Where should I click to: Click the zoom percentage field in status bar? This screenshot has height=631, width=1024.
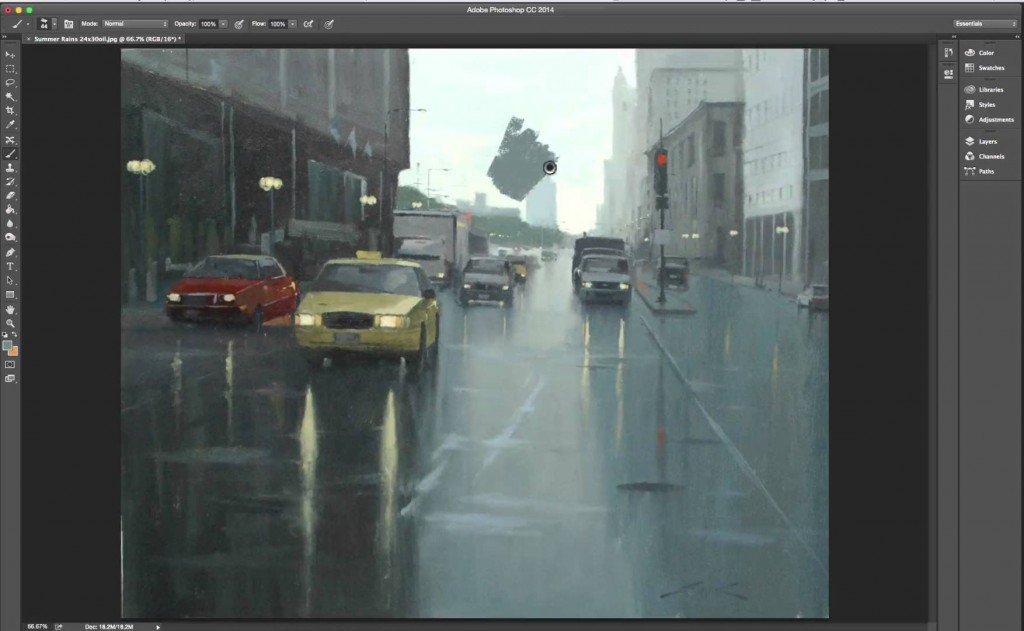(36, 626)
